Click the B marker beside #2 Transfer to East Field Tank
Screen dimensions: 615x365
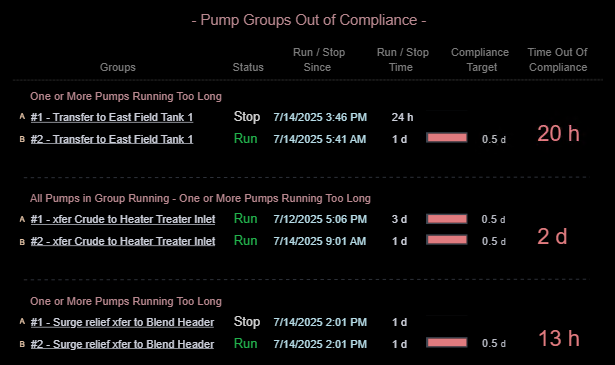coord(22,139)
